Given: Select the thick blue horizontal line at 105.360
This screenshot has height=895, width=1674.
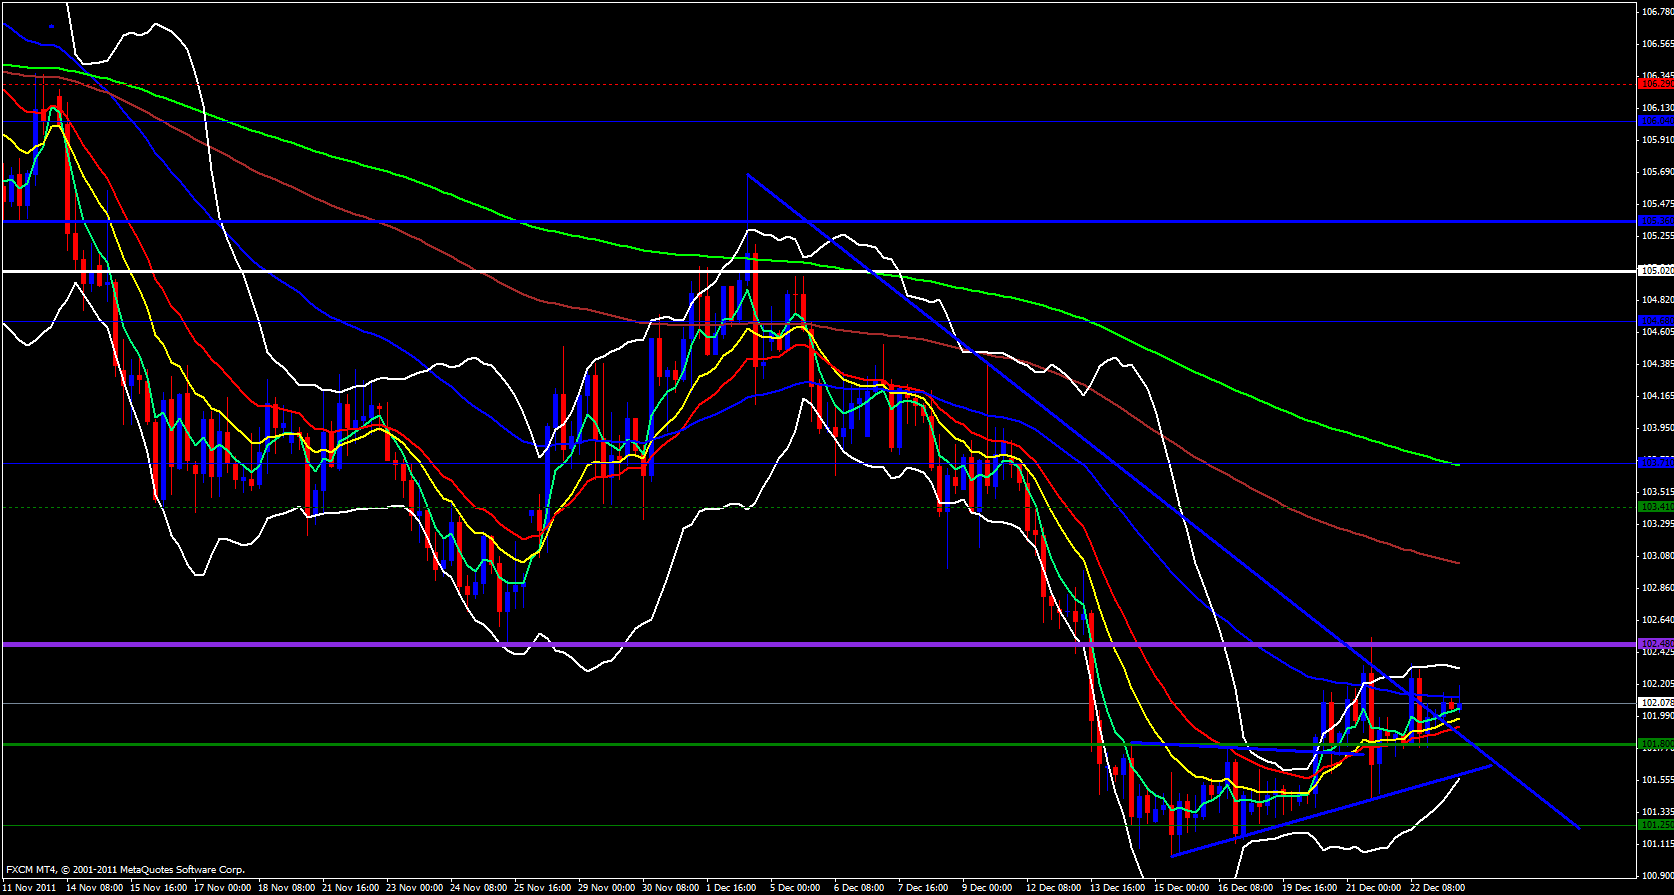Looking at the screenshot, I should 800,221.
